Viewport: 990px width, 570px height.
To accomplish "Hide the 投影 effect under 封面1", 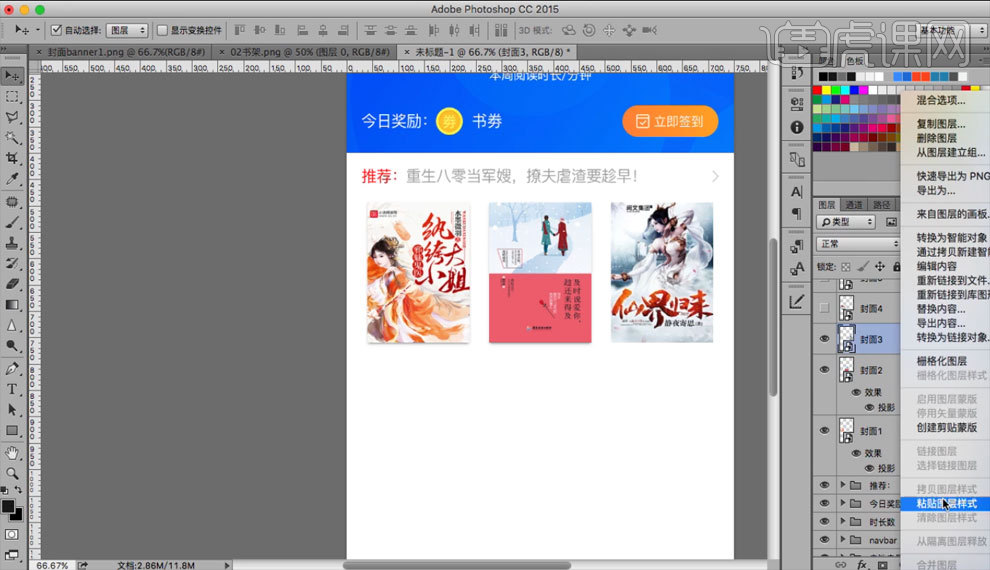I will point(869,468).
